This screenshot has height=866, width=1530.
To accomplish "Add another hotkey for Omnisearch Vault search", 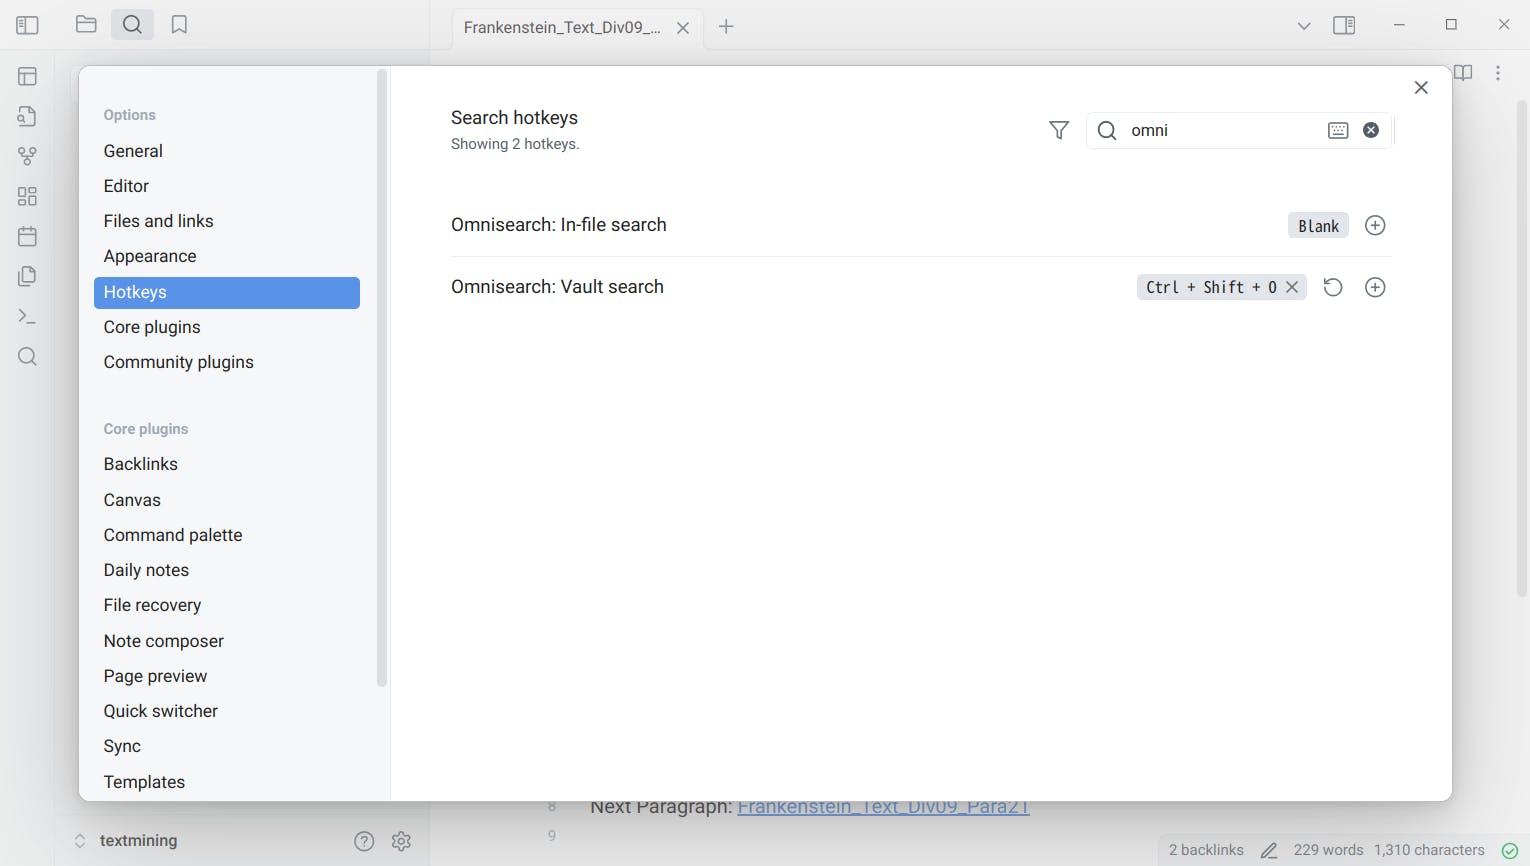I will (x=1375, y=287).
